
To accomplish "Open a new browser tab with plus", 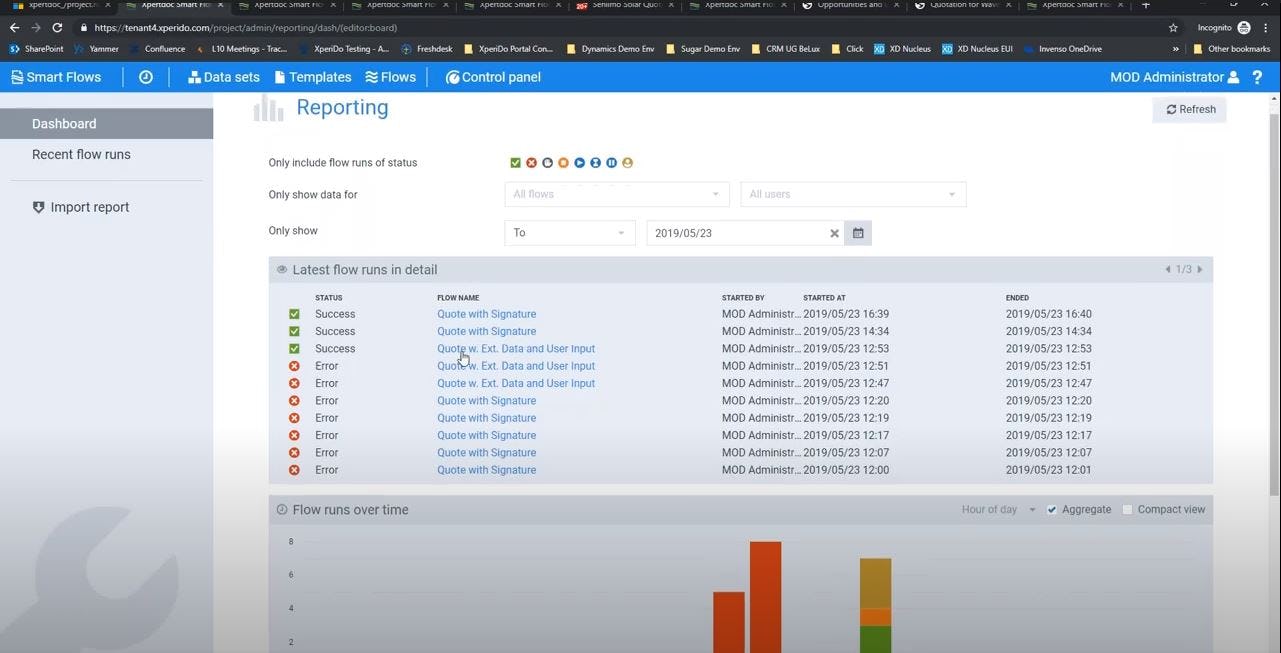I will click(x=1146, y=5).
